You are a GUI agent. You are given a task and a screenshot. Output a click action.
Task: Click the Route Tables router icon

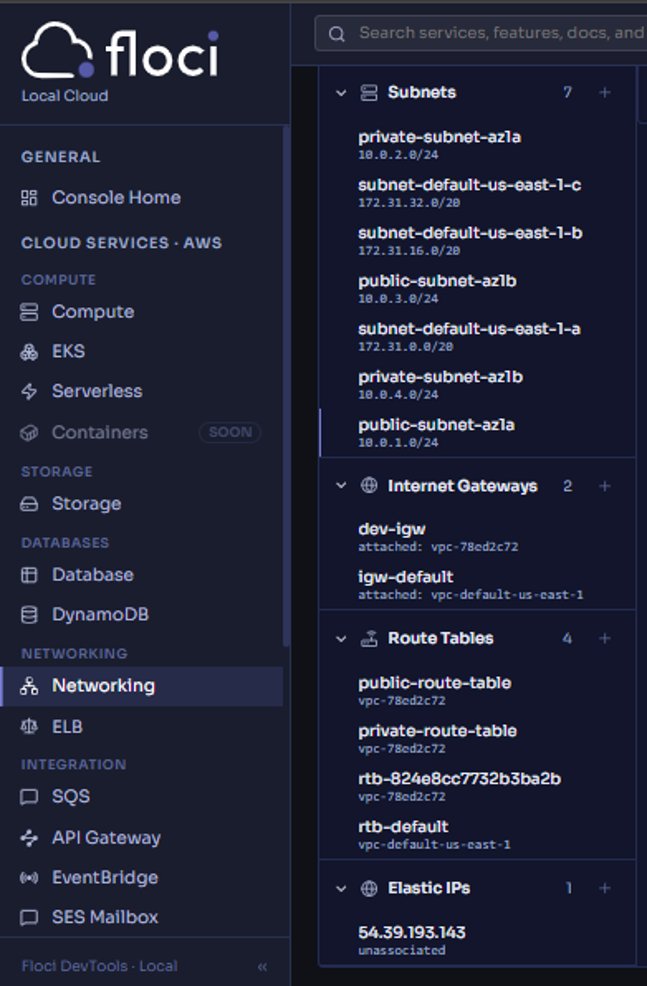tap(368, 639)
